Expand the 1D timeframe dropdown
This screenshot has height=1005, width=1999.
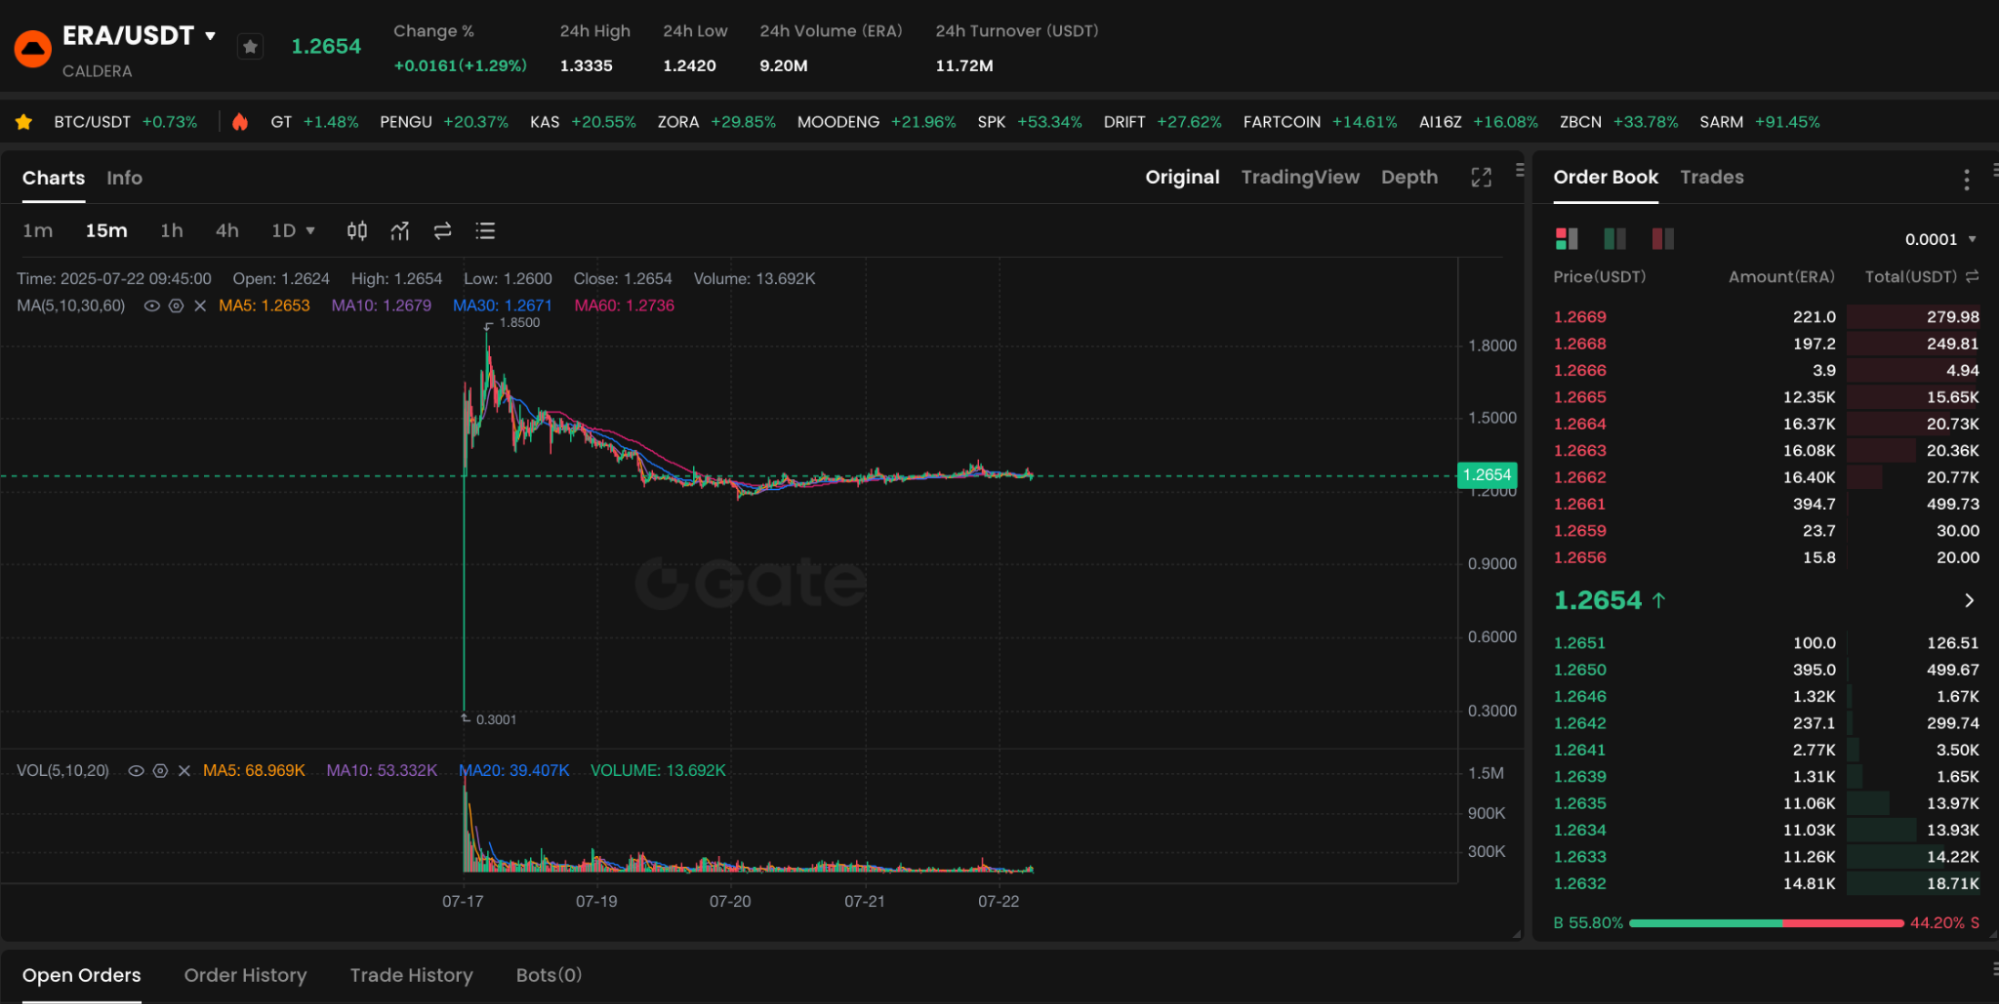pos(293,231)
